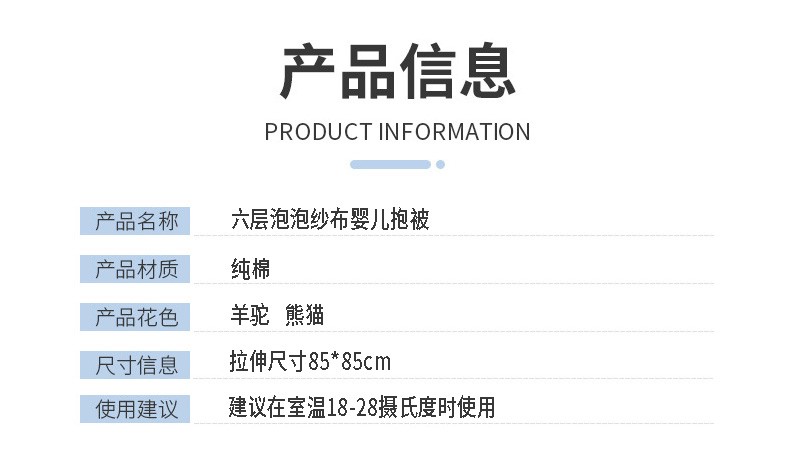790x465 pixels.
Task: Click the dotted line under size row
Action: (454, 378)
